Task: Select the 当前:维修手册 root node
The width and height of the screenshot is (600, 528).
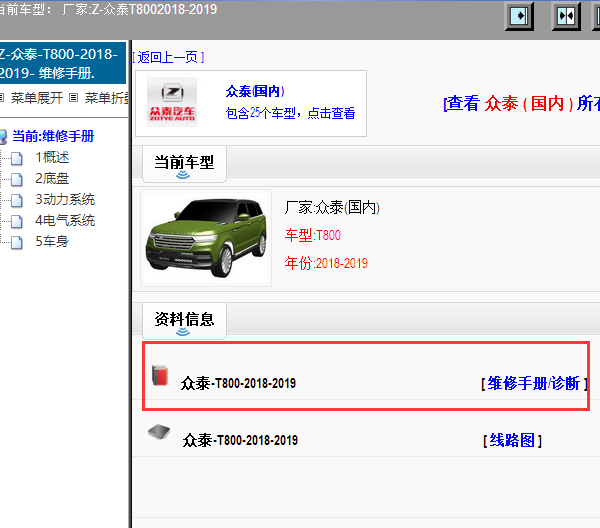Action: [x=53, y=136]
